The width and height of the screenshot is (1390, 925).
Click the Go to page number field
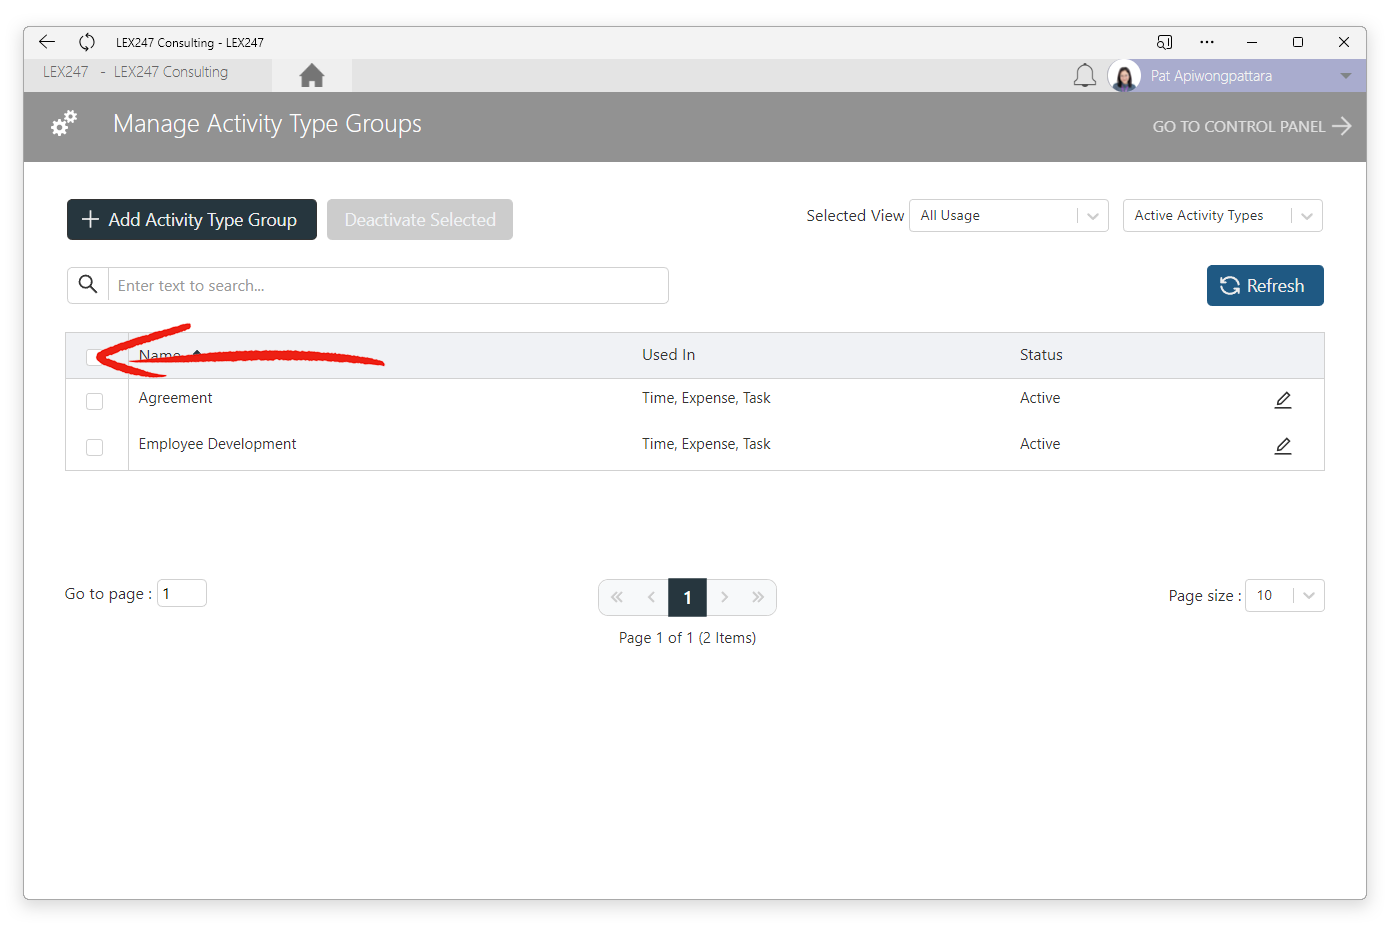[182, 594]
